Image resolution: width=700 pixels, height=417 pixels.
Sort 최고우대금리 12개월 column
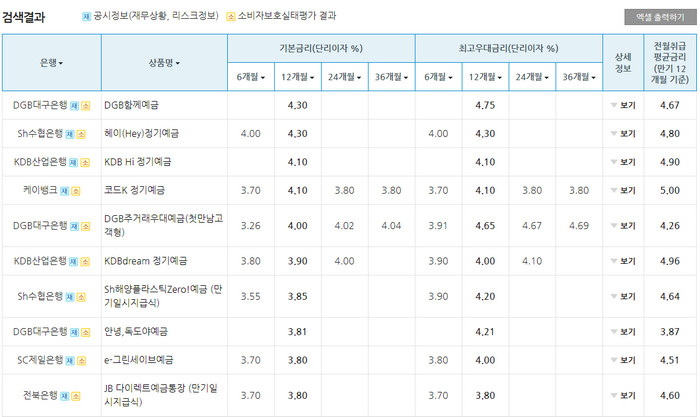point(485,77)
